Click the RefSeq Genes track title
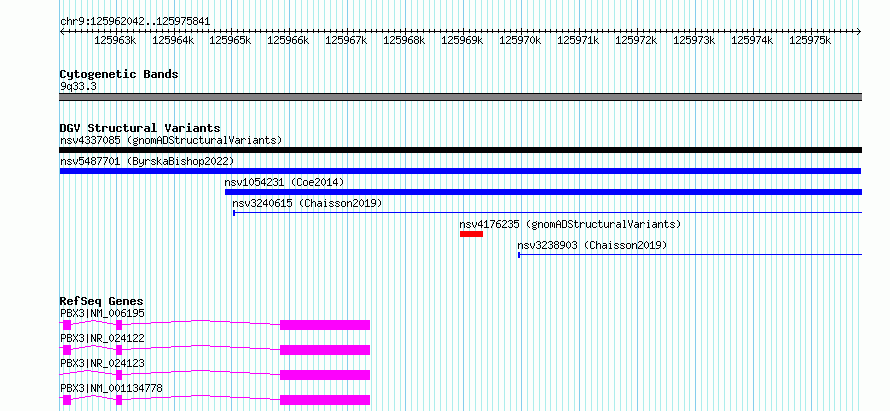 click(x=102, y=301)
